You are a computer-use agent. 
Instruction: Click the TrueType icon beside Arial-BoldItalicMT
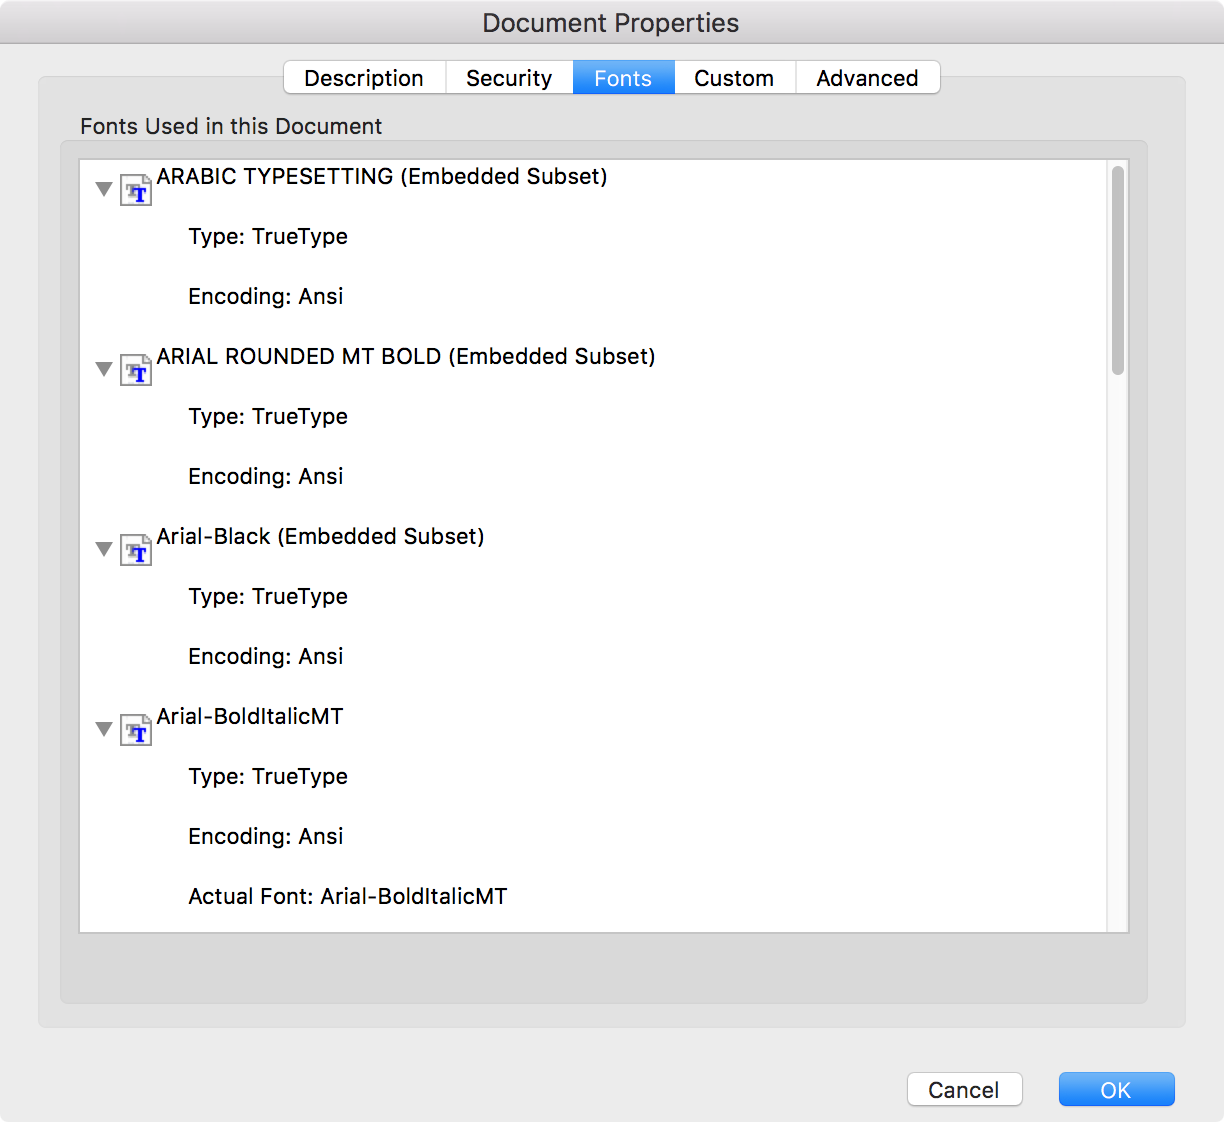coord(136,729)
